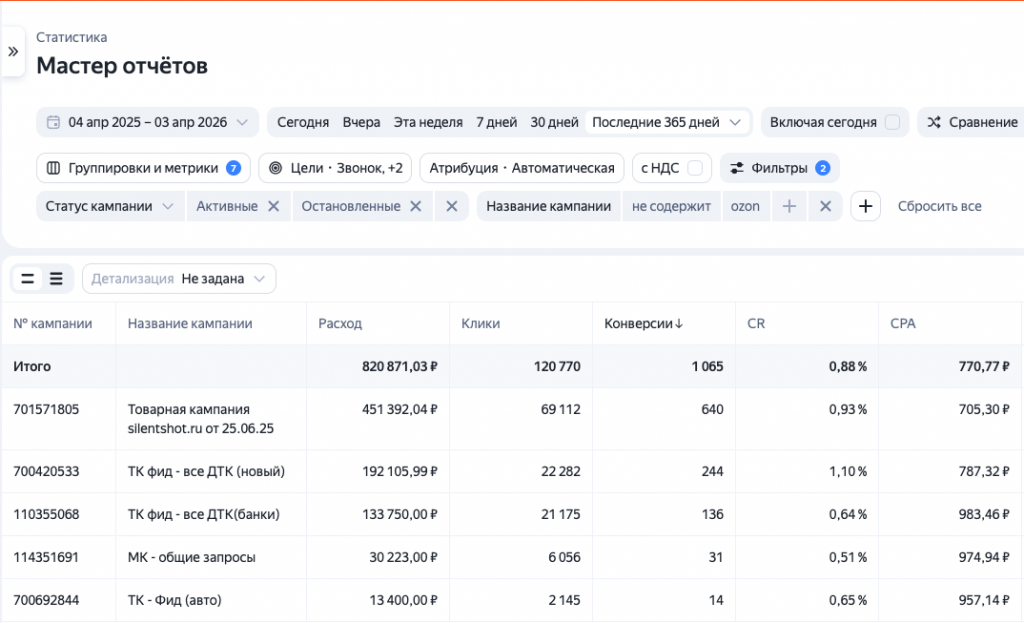Click the plus button to add a new filter
Viewport: 1024px width, 623px height.
tap(864, 206)
